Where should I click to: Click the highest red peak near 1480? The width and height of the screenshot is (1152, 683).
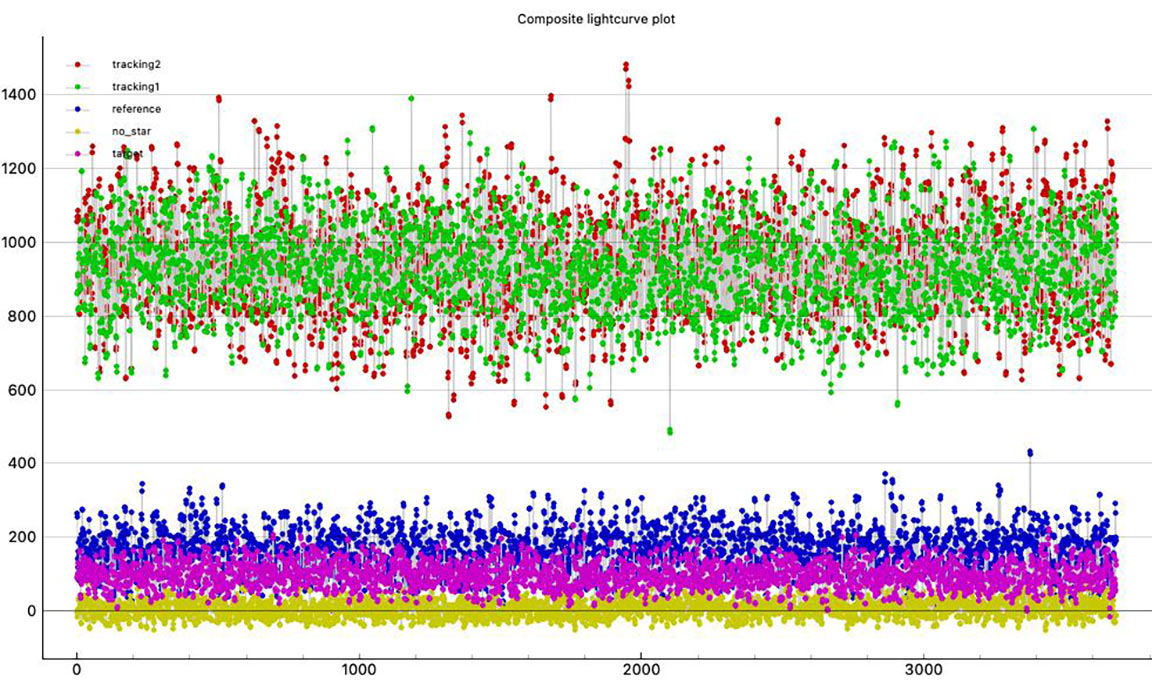point(626,65)
